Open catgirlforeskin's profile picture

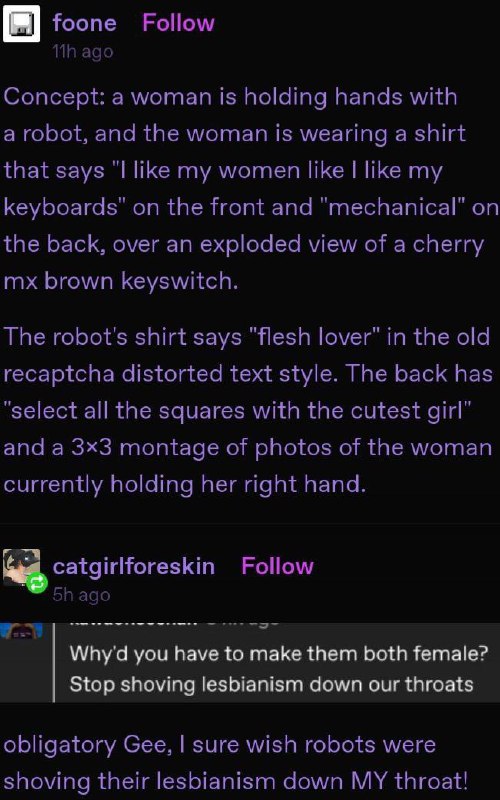tap(21, 567)
